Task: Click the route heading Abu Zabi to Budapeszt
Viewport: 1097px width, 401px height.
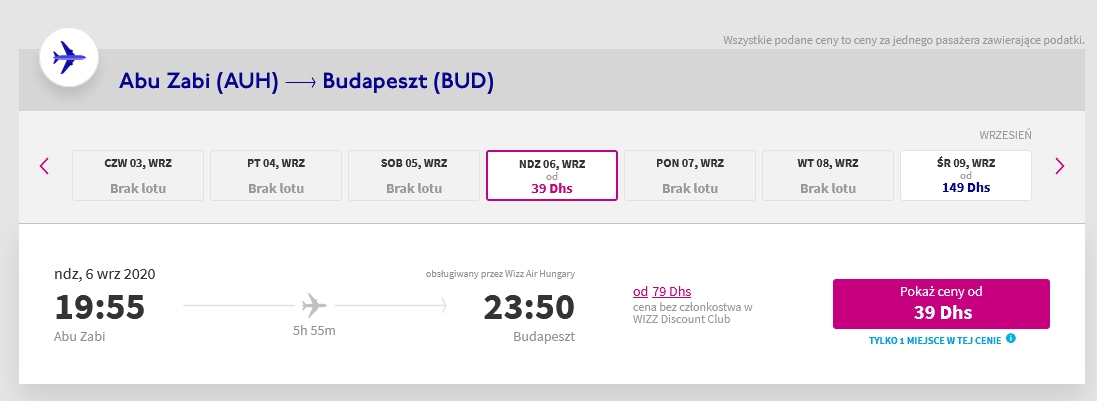Action: 306,81
